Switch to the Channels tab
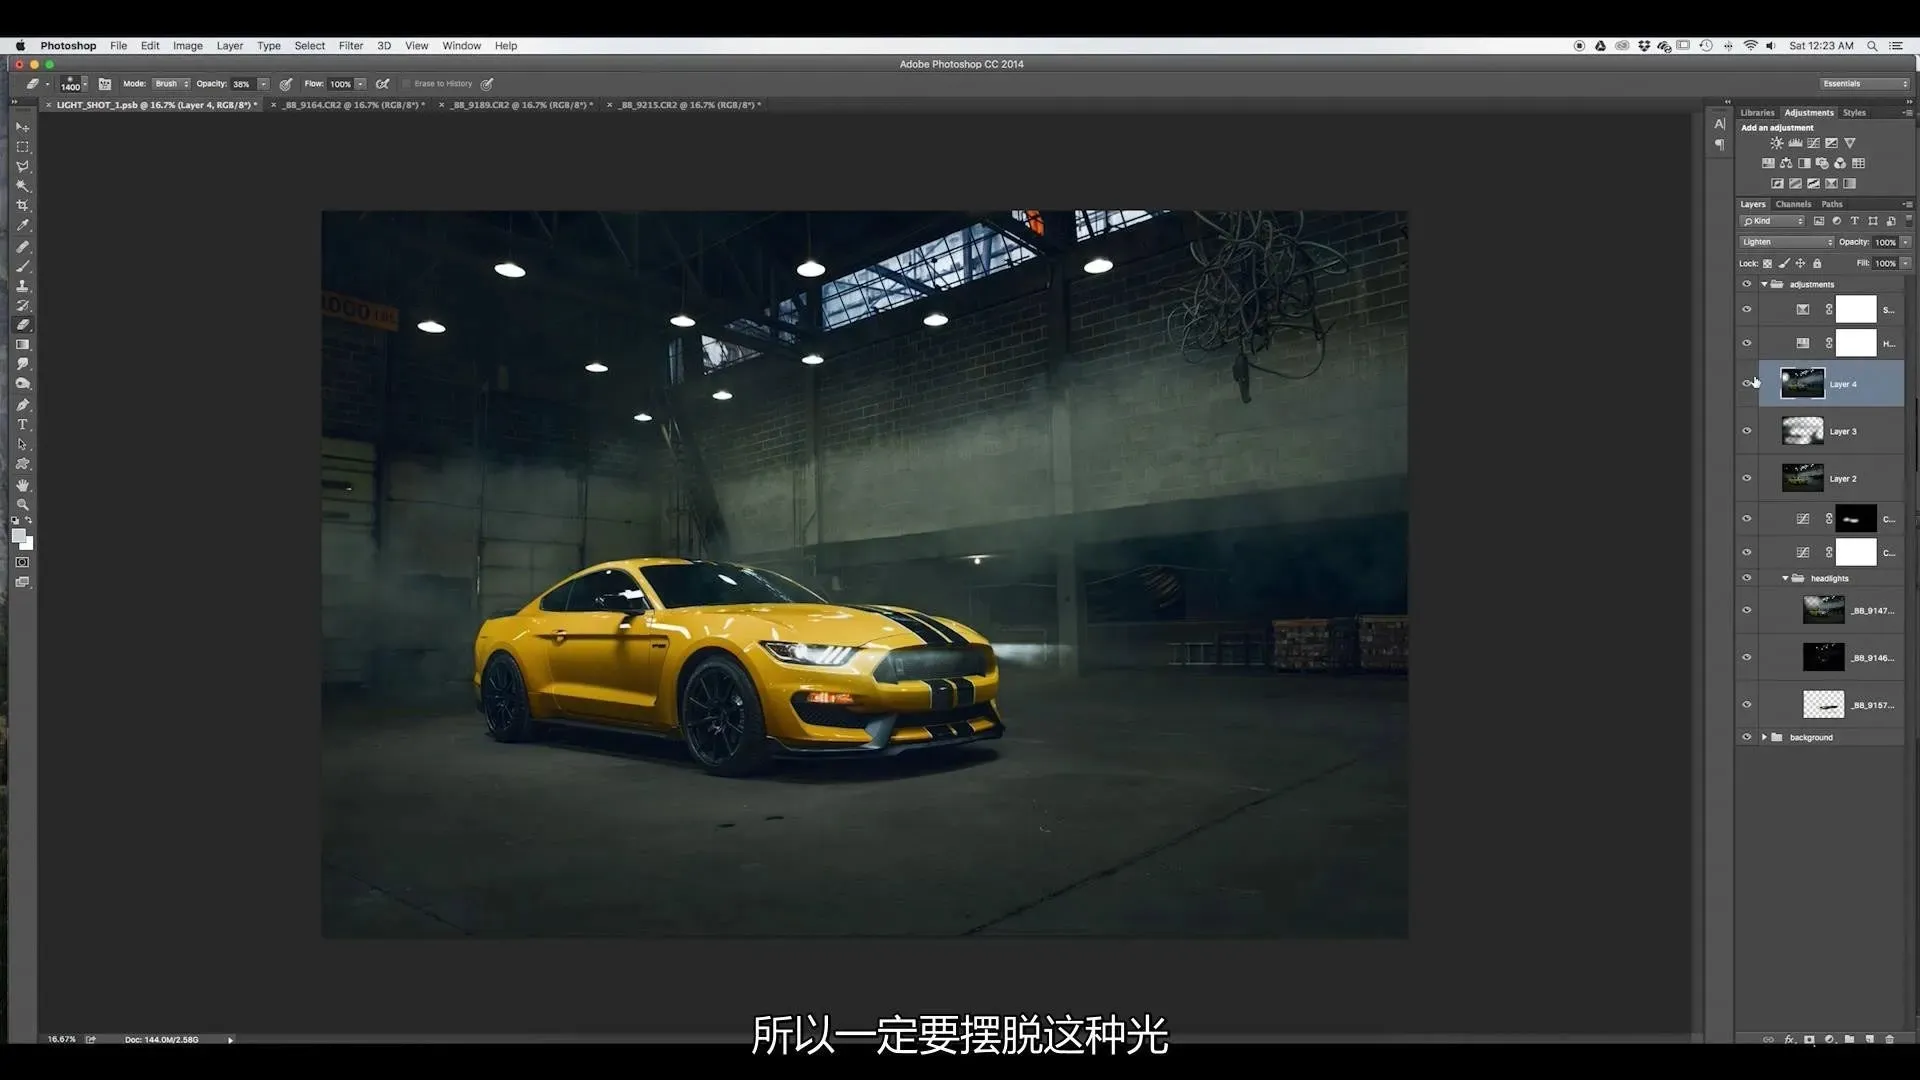This screenshot has width=1920, height=1080. click(x=1793, y=204)
